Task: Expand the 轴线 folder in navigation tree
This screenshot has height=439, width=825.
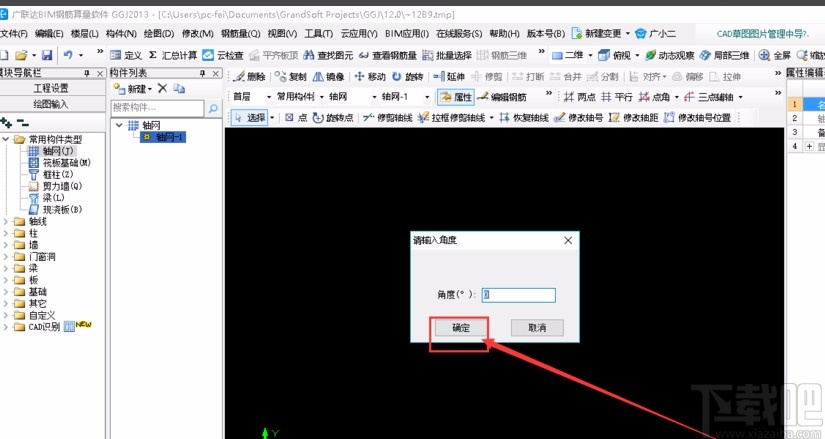Action: click(6, 222)
